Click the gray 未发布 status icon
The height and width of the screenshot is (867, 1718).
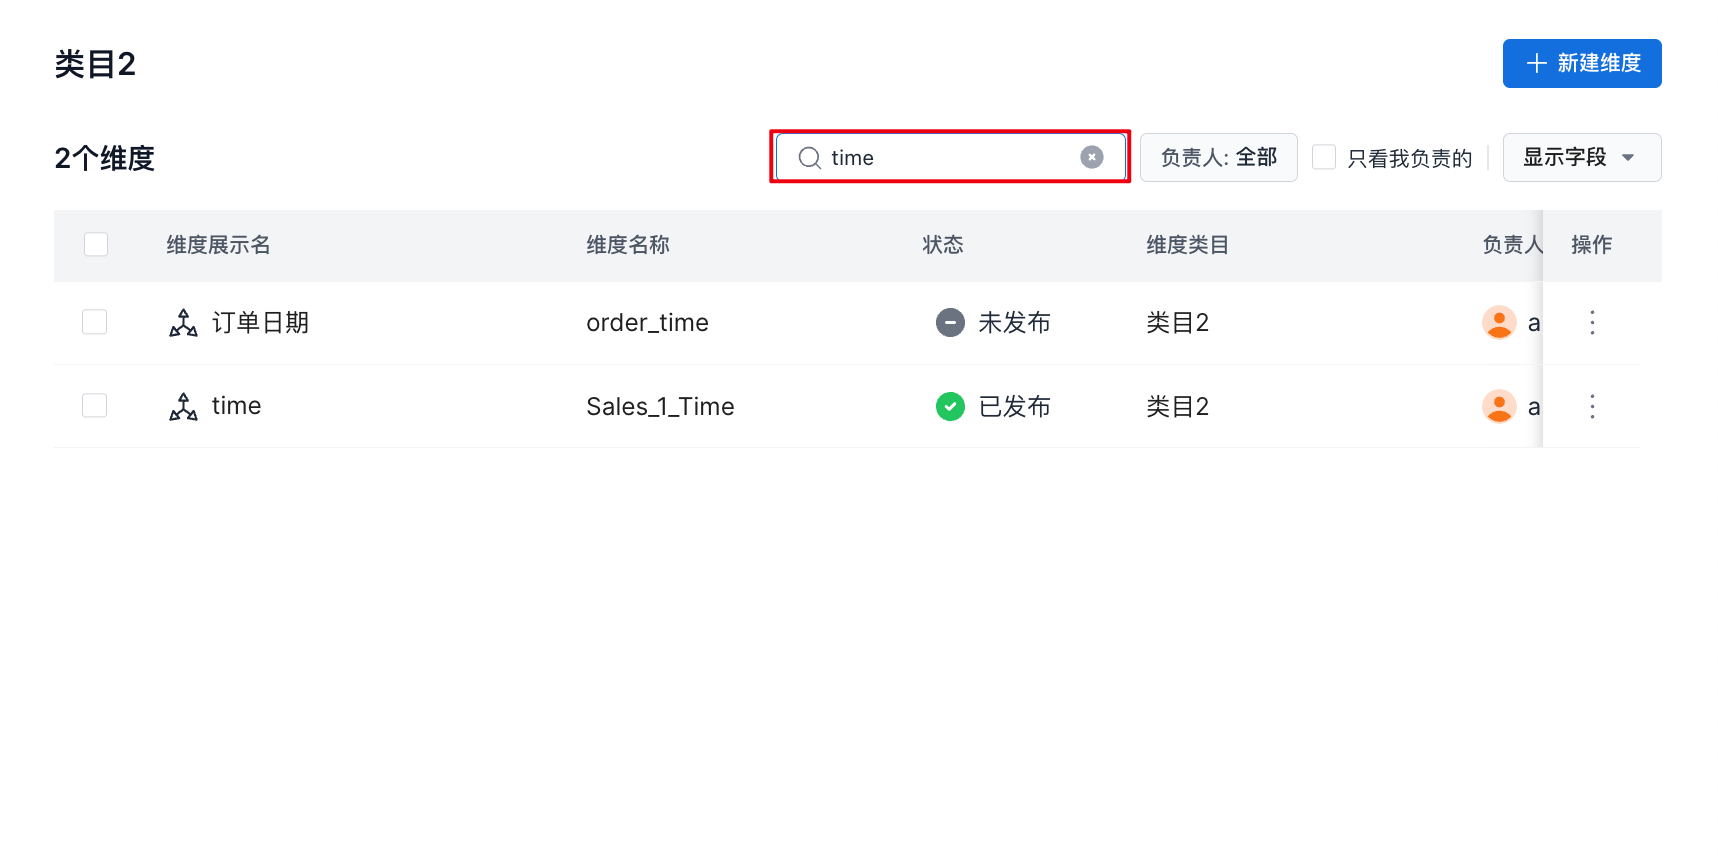[x=950, y=322]
